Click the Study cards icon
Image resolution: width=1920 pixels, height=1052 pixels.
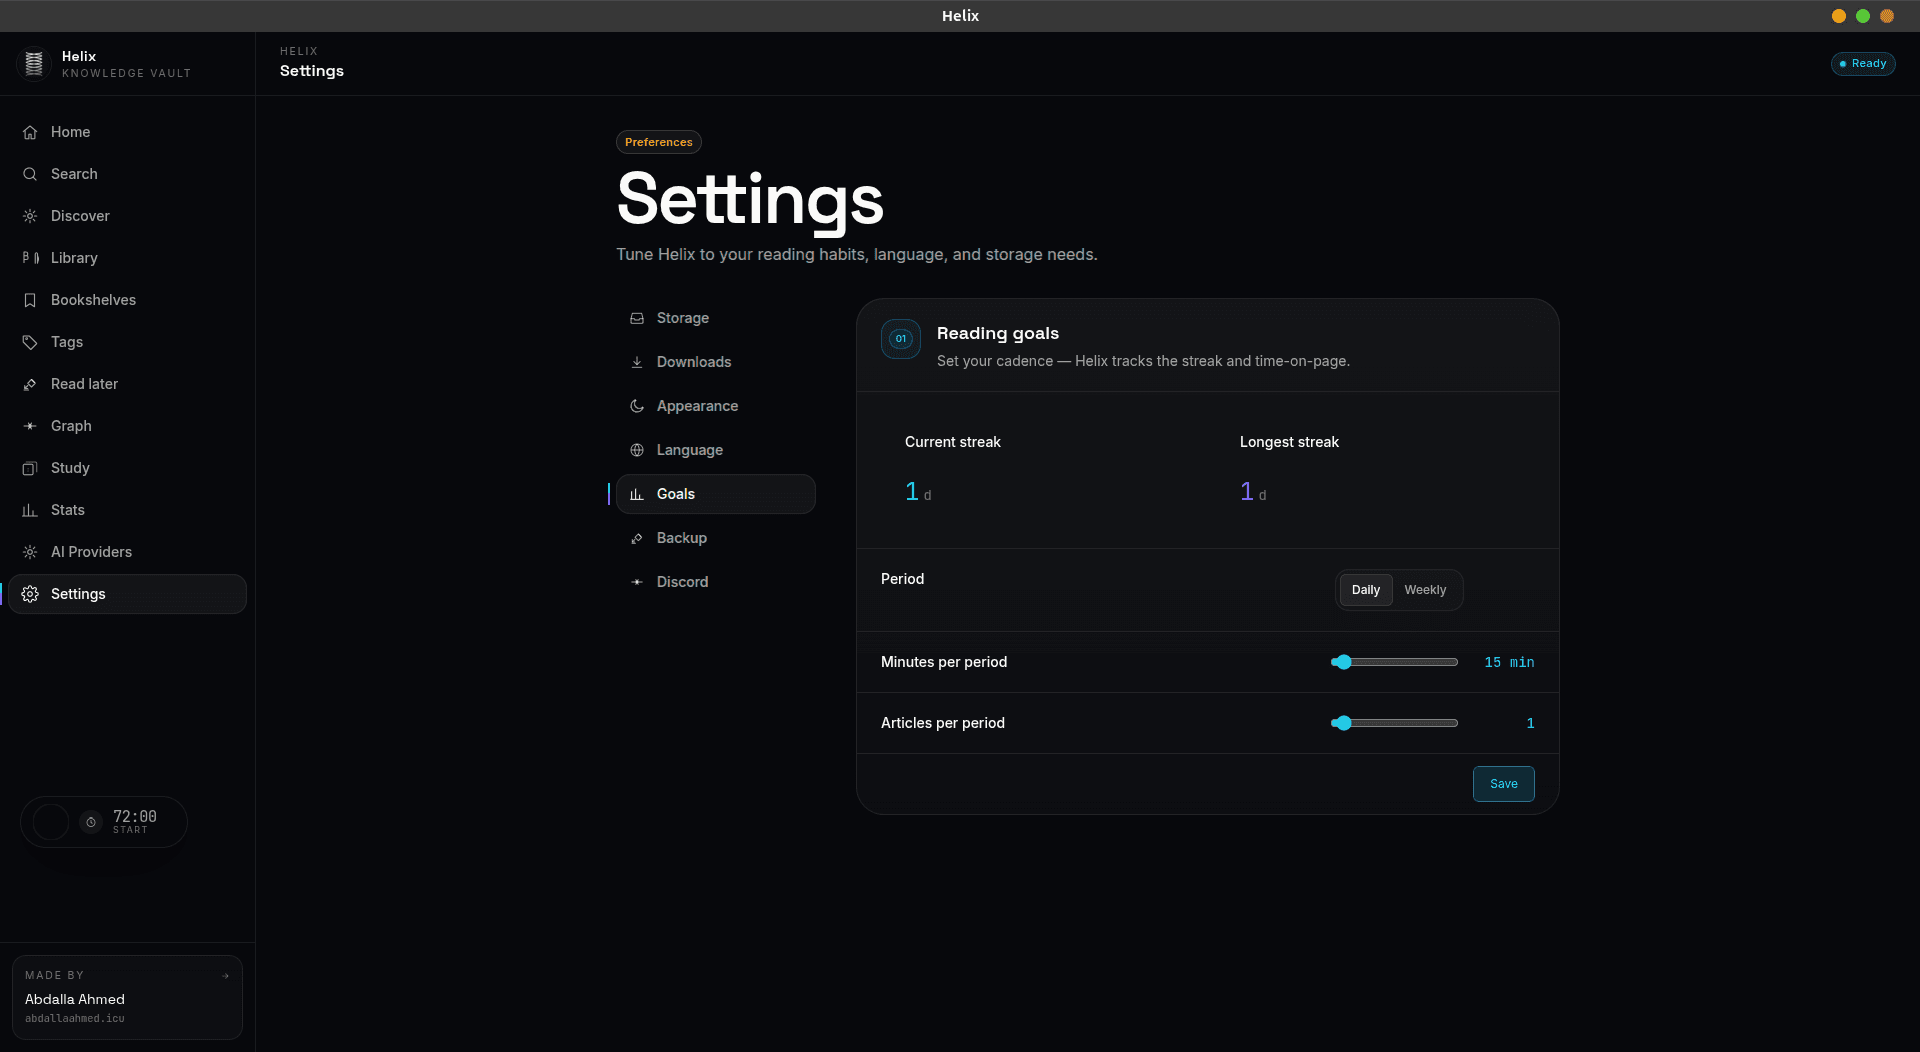click(30, 468)
